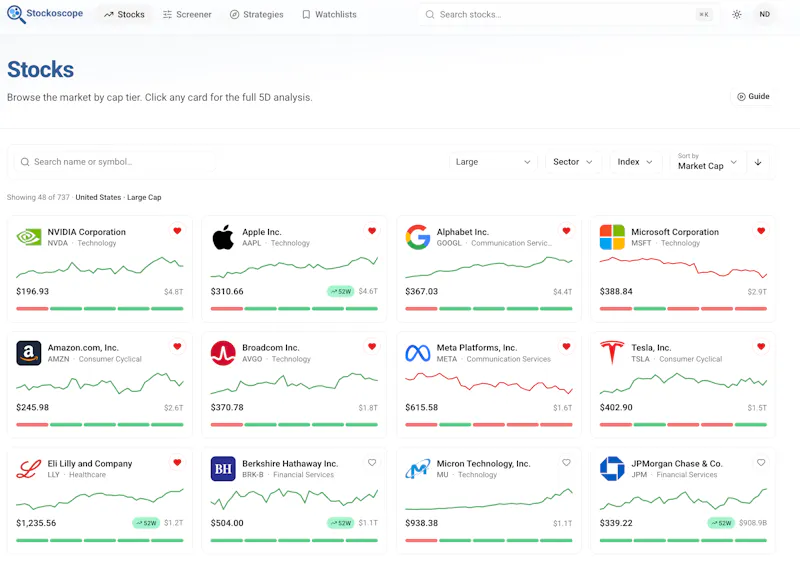Toggle sort direction arrow button
This screenshot has height=563, width=800.
(x=758, y=162)
